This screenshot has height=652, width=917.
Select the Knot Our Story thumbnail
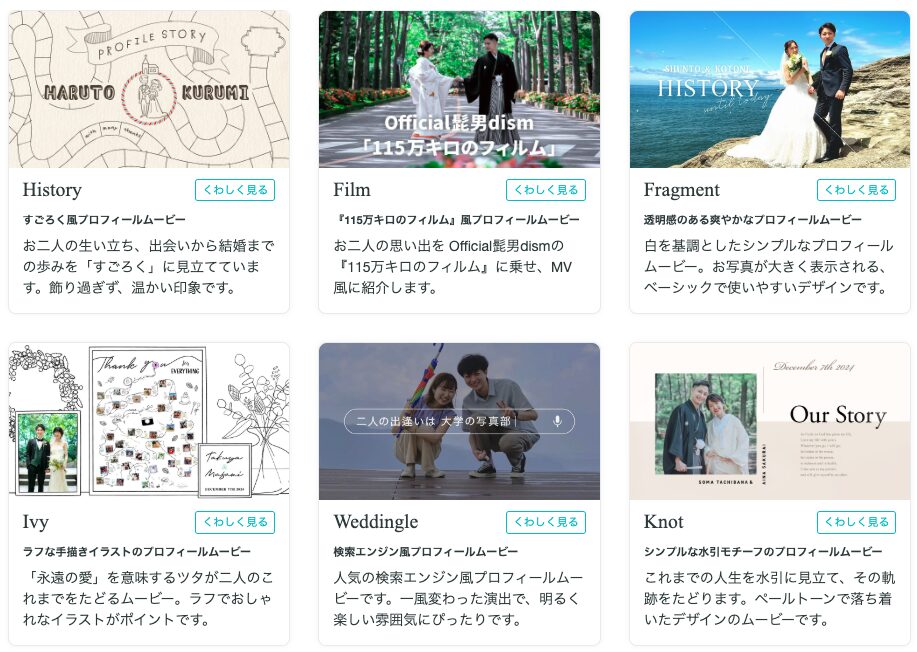[x=770, y=422]
